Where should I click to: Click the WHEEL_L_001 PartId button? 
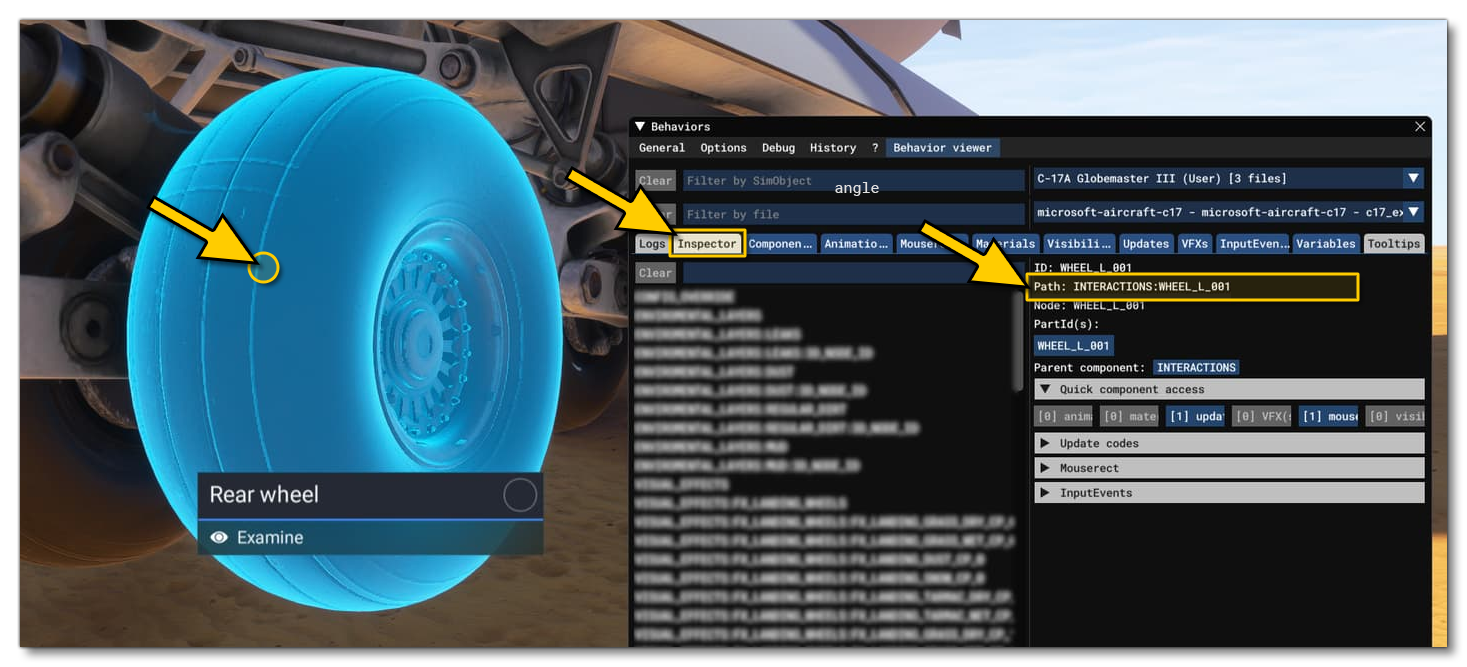(1074, 345)
